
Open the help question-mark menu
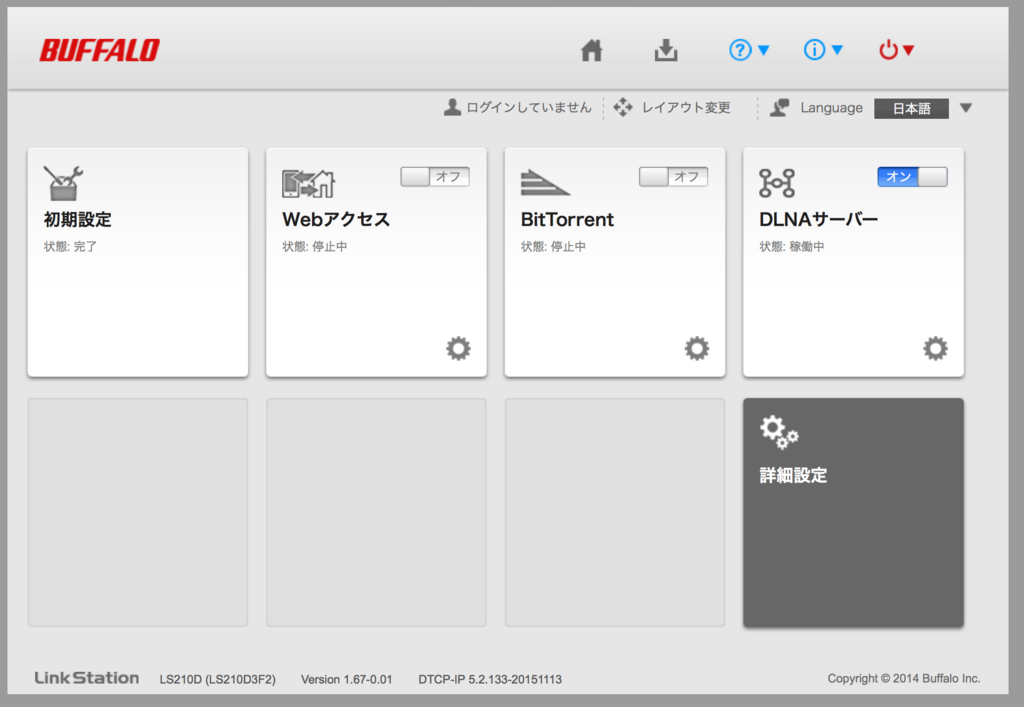[749, 50]
